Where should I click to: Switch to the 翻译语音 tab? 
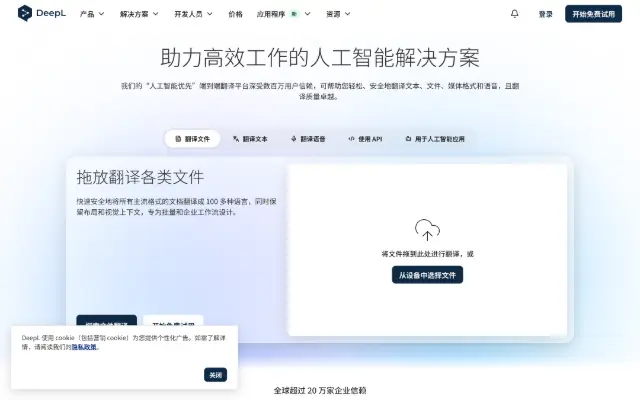308,139
